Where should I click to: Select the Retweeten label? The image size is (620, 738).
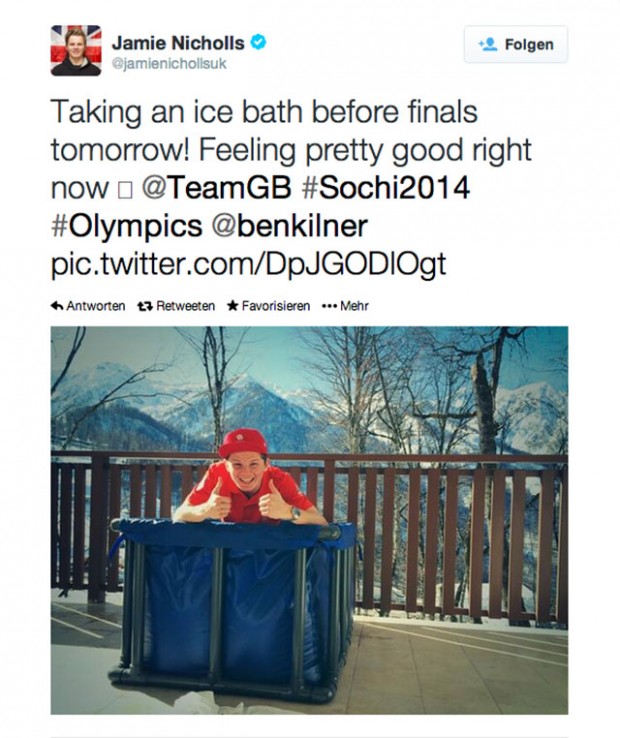tap(185, 306)
